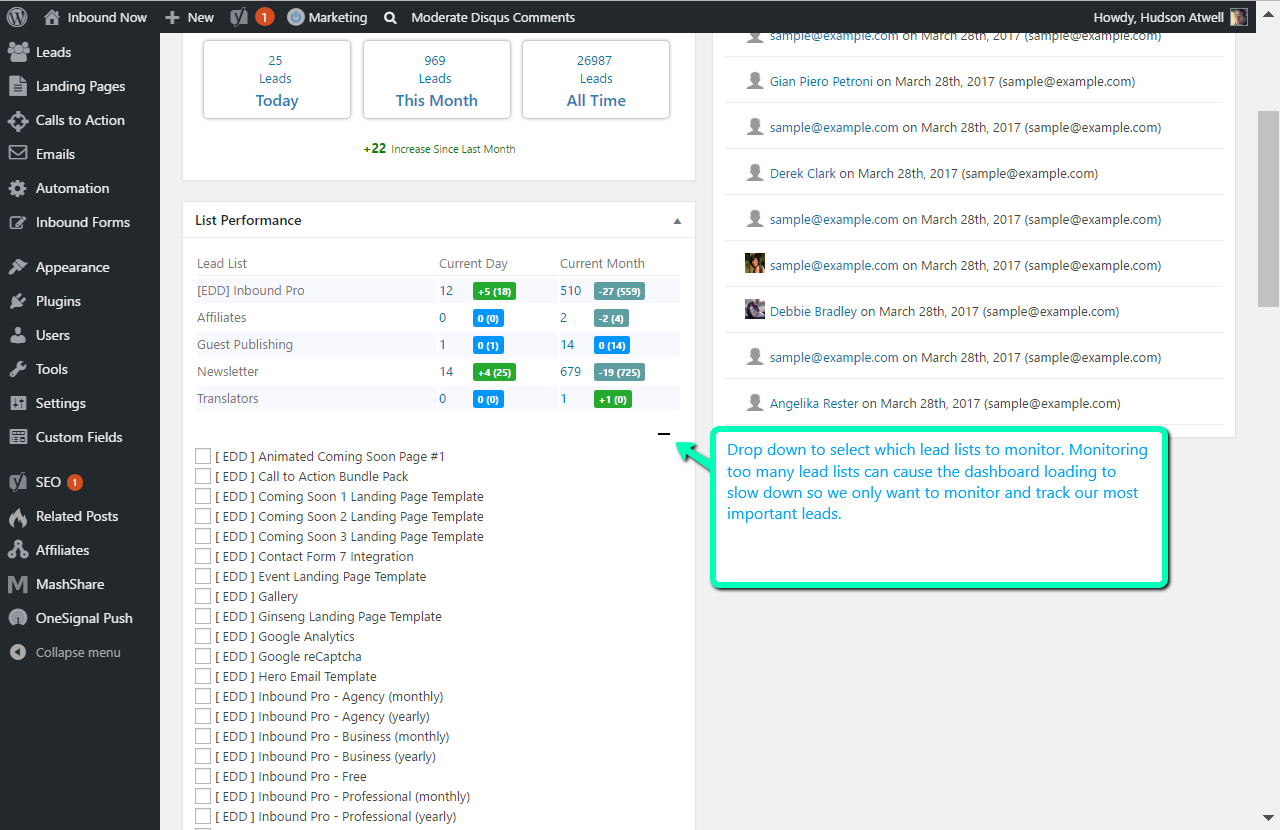Click Guest Publishing month count 14
This screenshot has height=830, width=1280.
pos(567,345)
